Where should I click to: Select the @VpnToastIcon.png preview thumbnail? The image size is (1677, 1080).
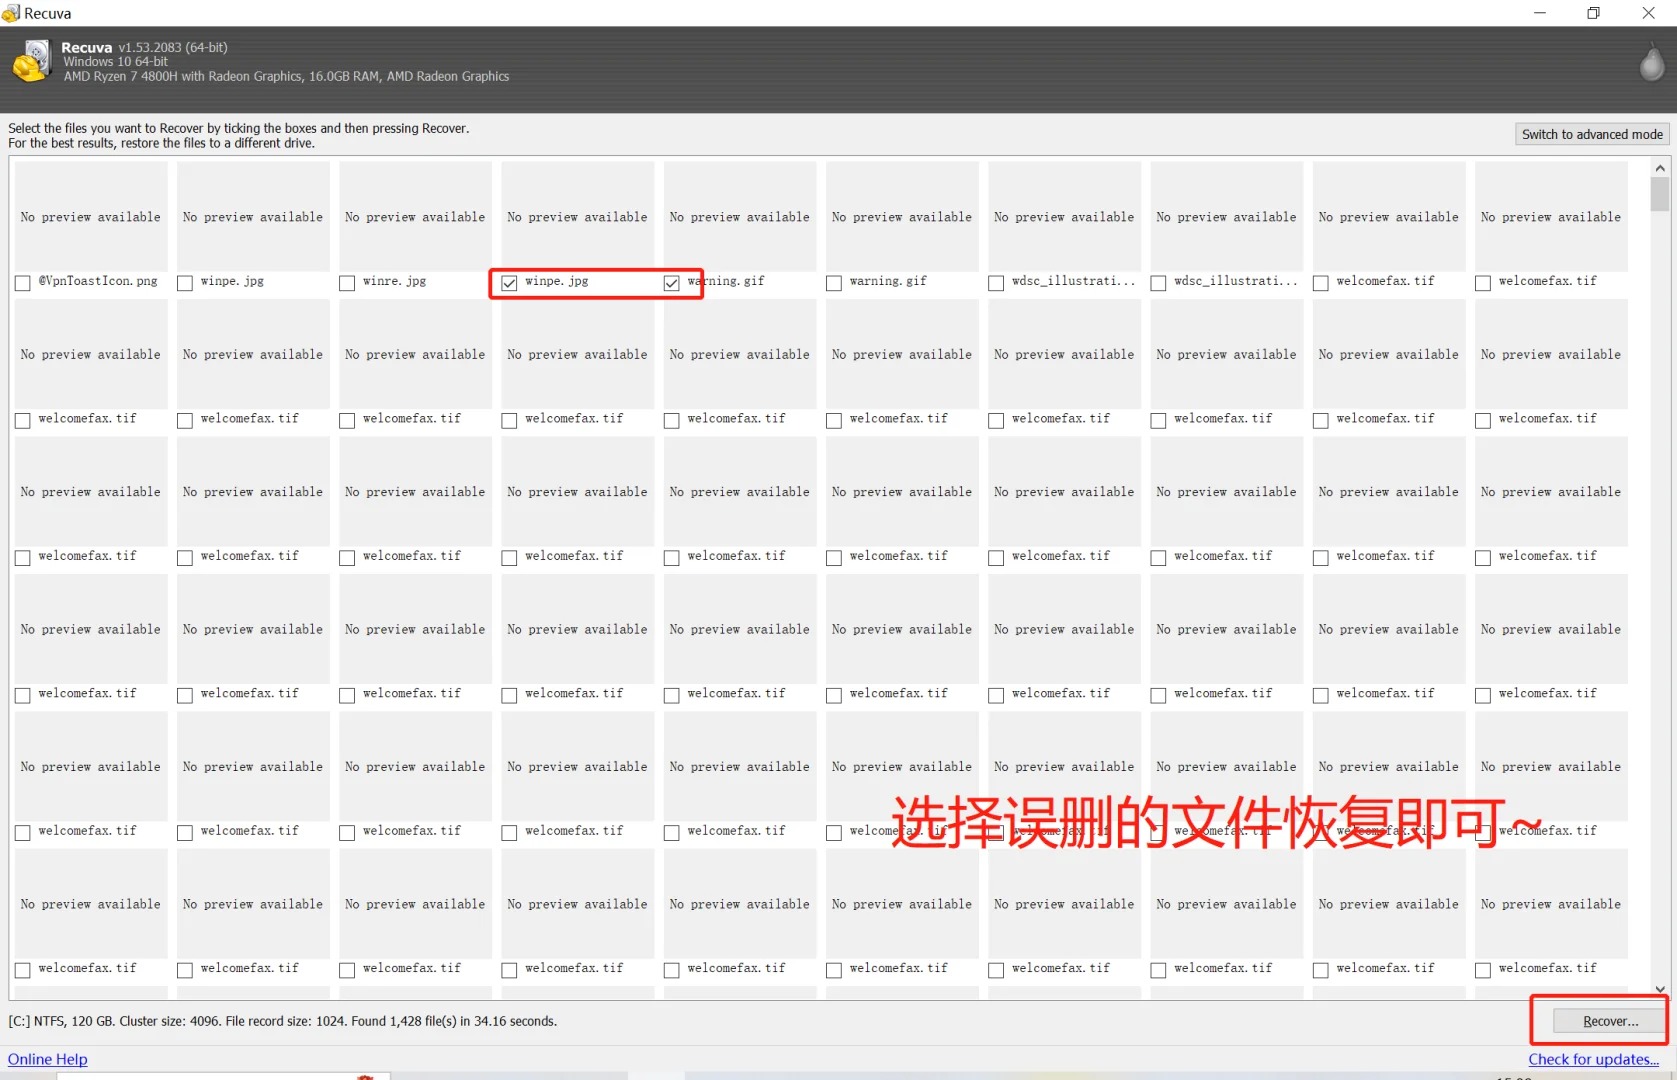(x=91, y=216)
